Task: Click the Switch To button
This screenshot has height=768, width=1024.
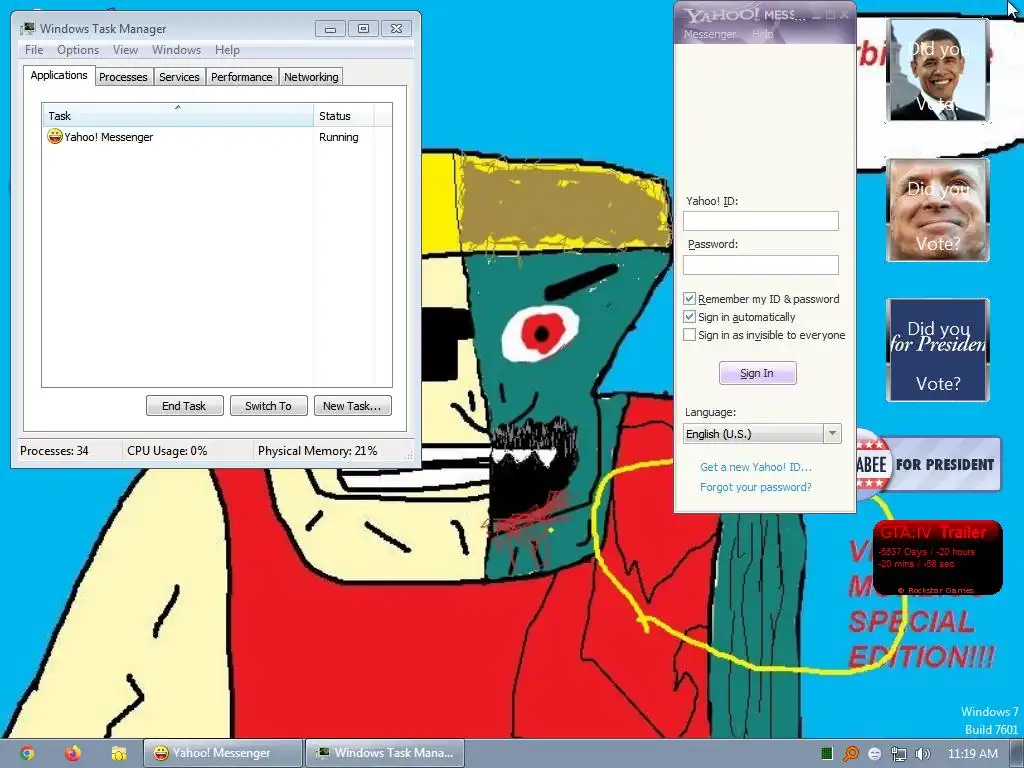Action: [268, 406]
